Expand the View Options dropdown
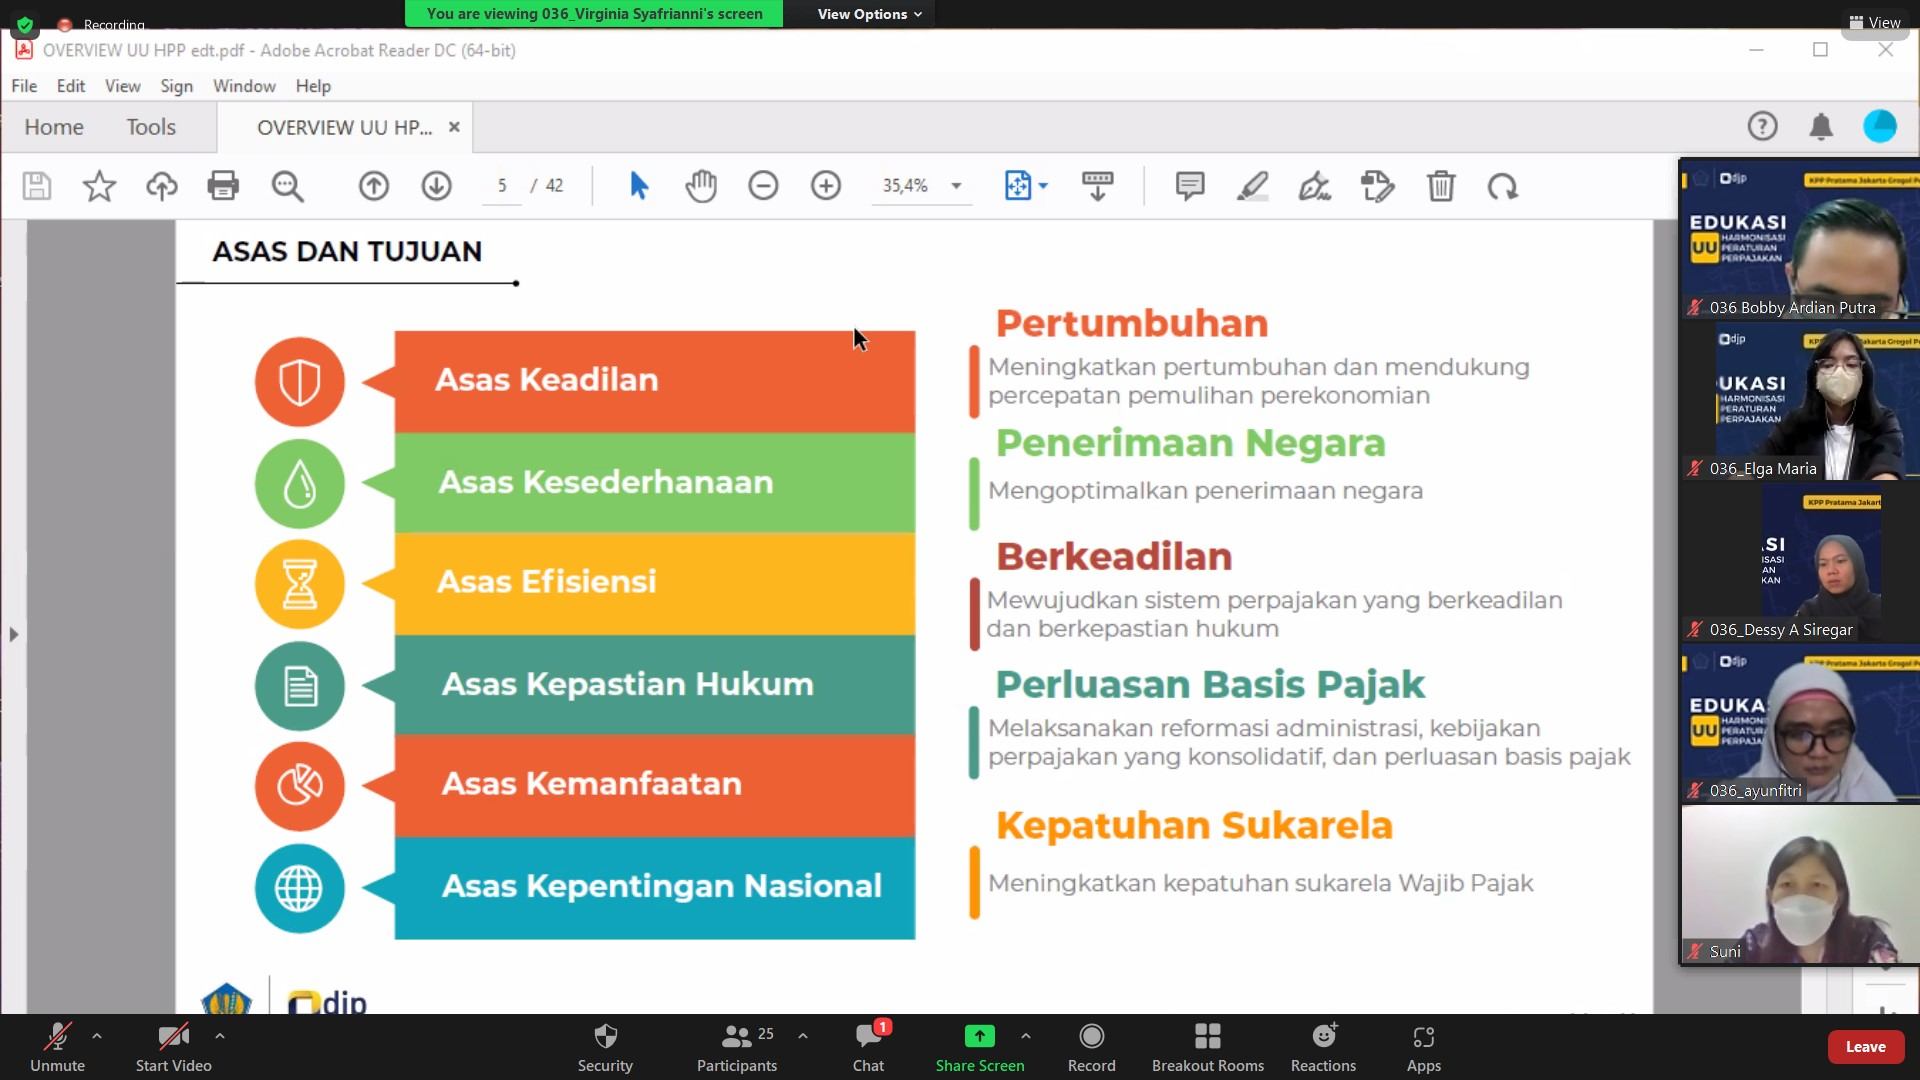The image size is (1920, 1080). [869, 14]
